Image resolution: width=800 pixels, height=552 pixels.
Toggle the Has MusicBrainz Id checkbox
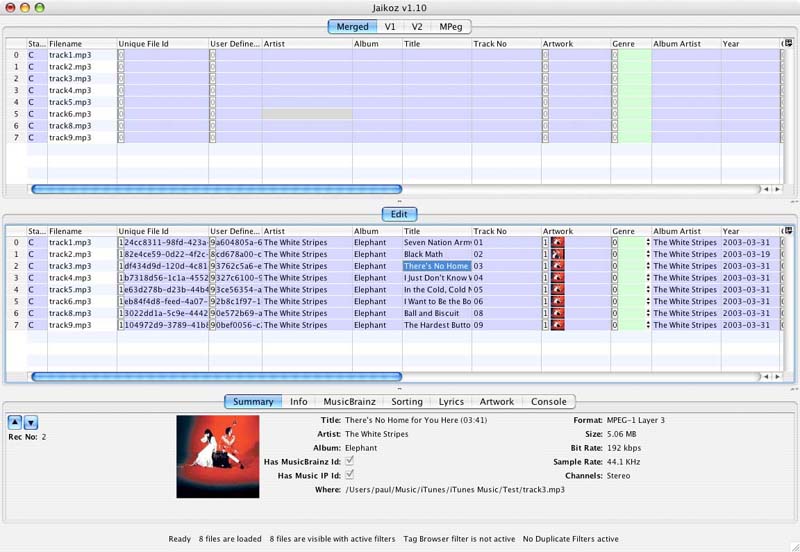click(349, 461)
